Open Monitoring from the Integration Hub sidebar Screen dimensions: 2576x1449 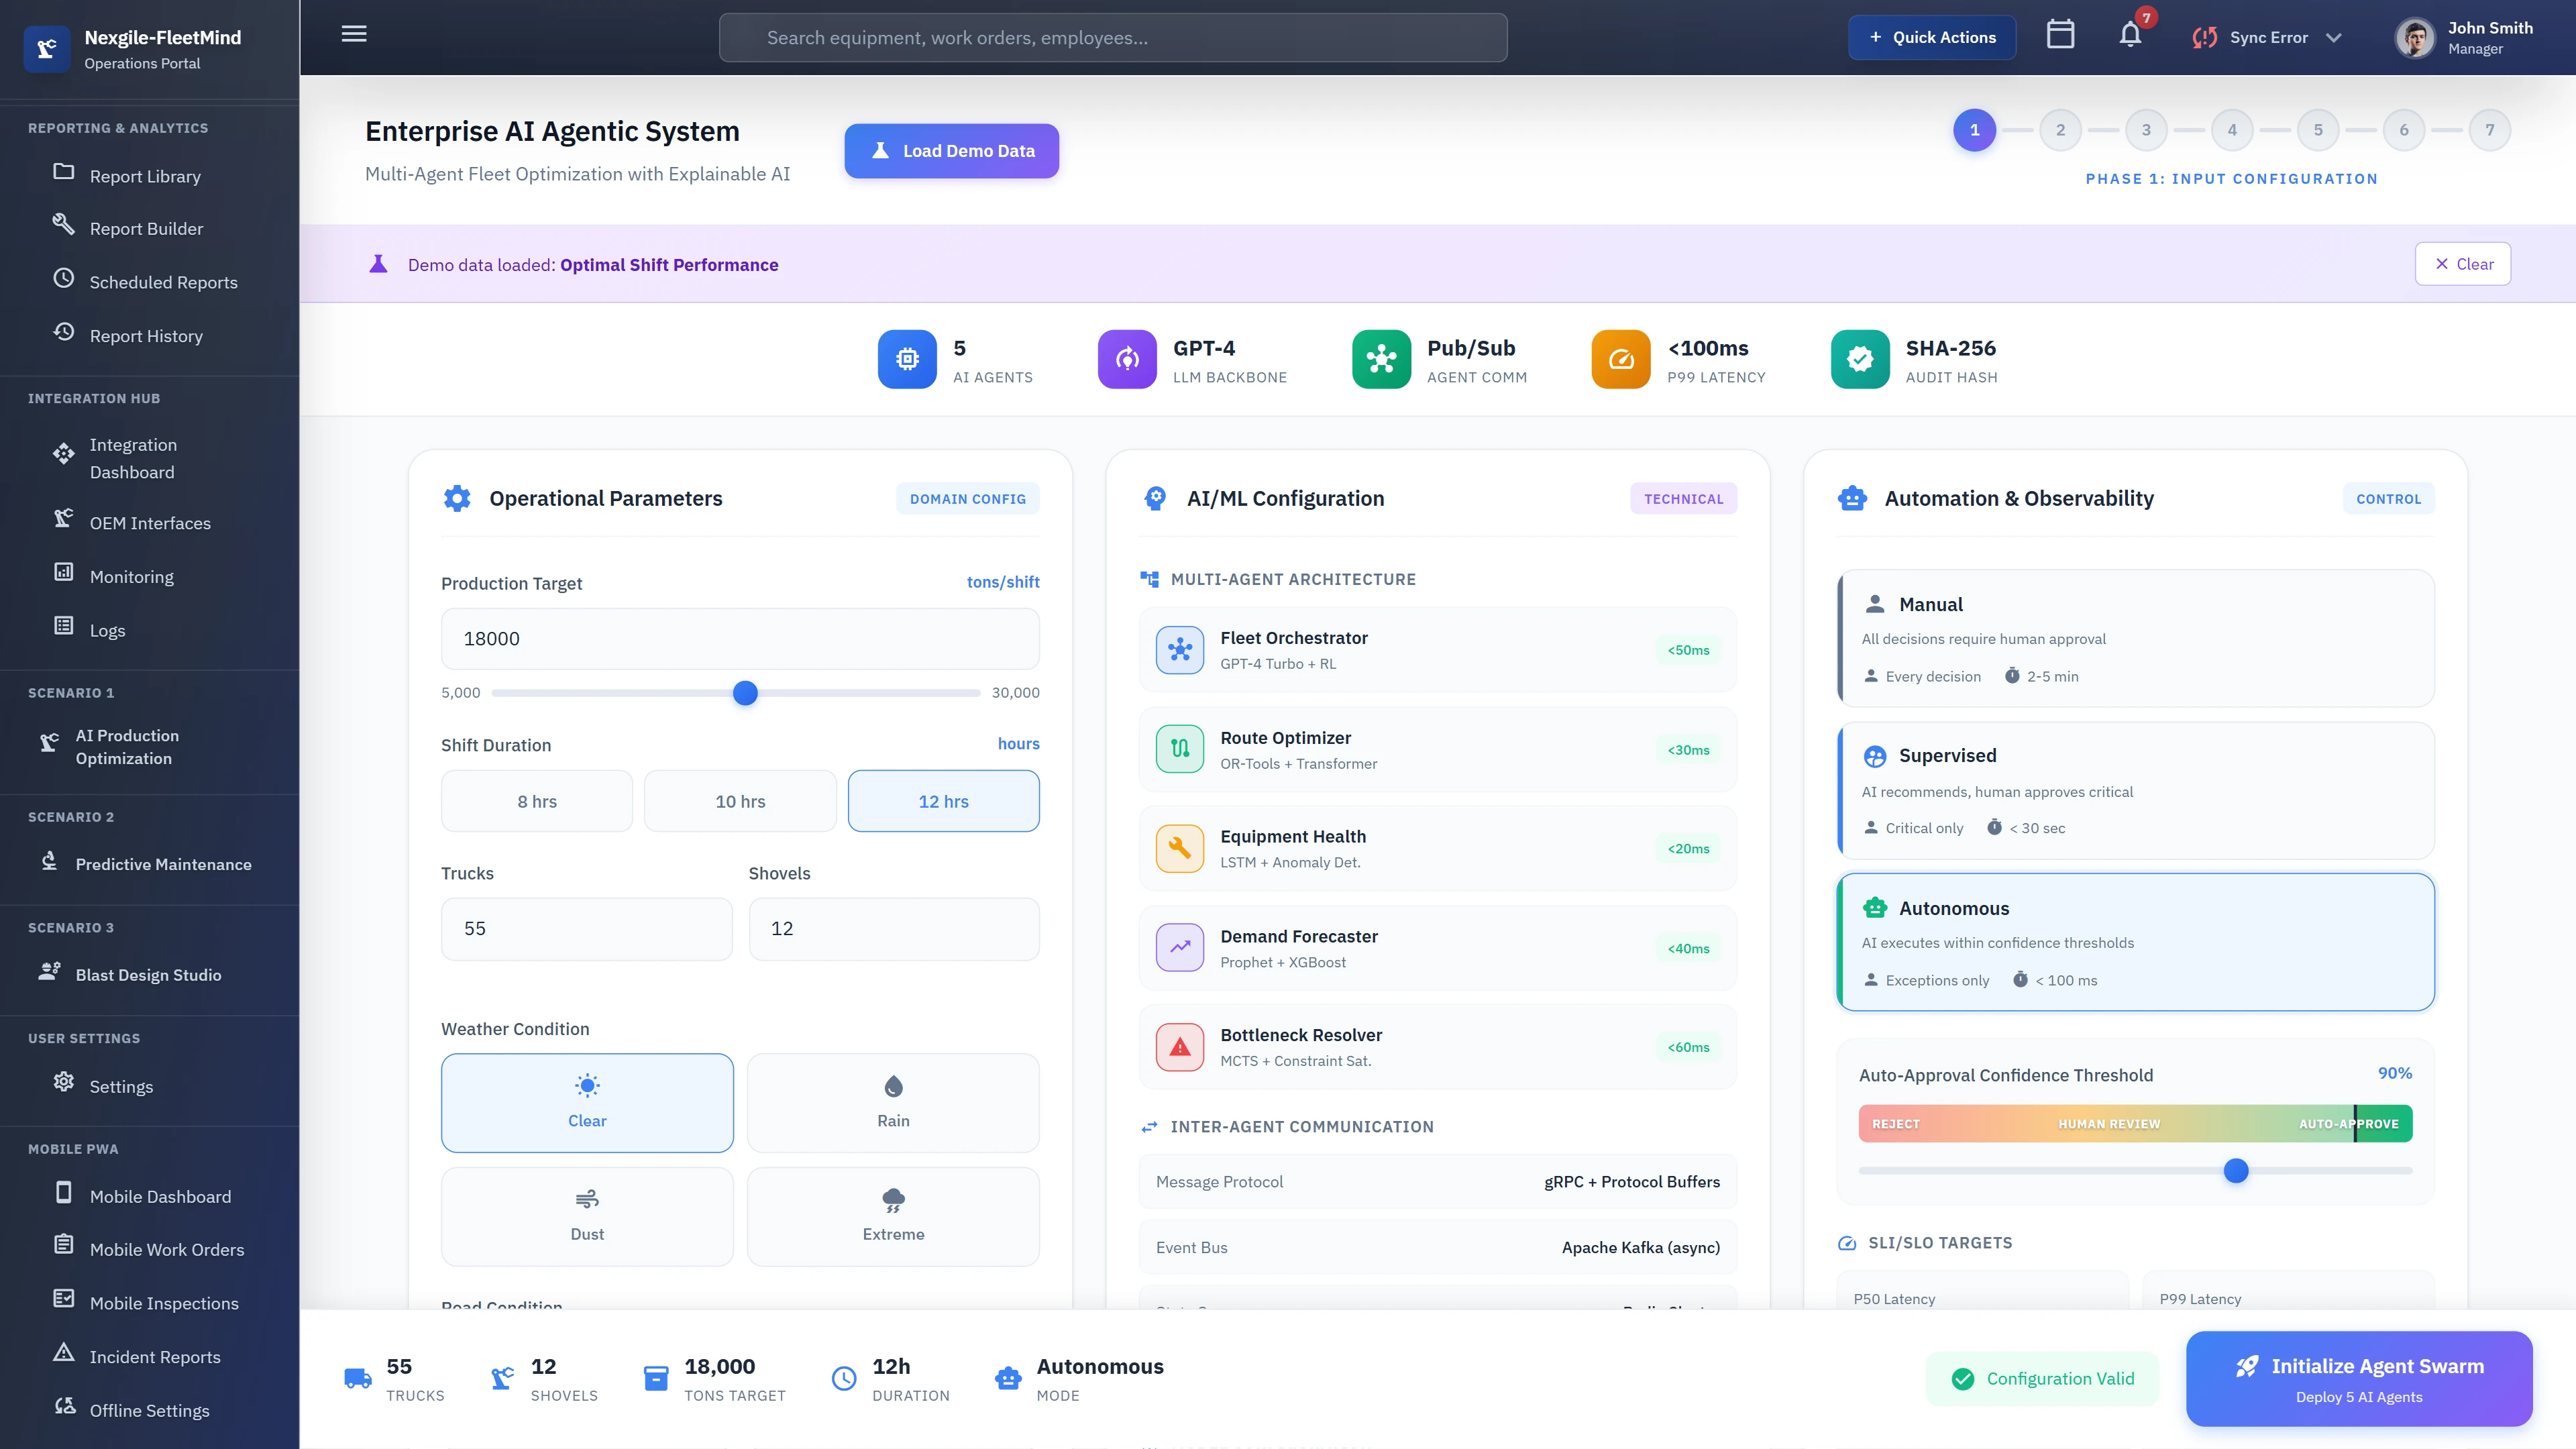click(x=131, y=576)
